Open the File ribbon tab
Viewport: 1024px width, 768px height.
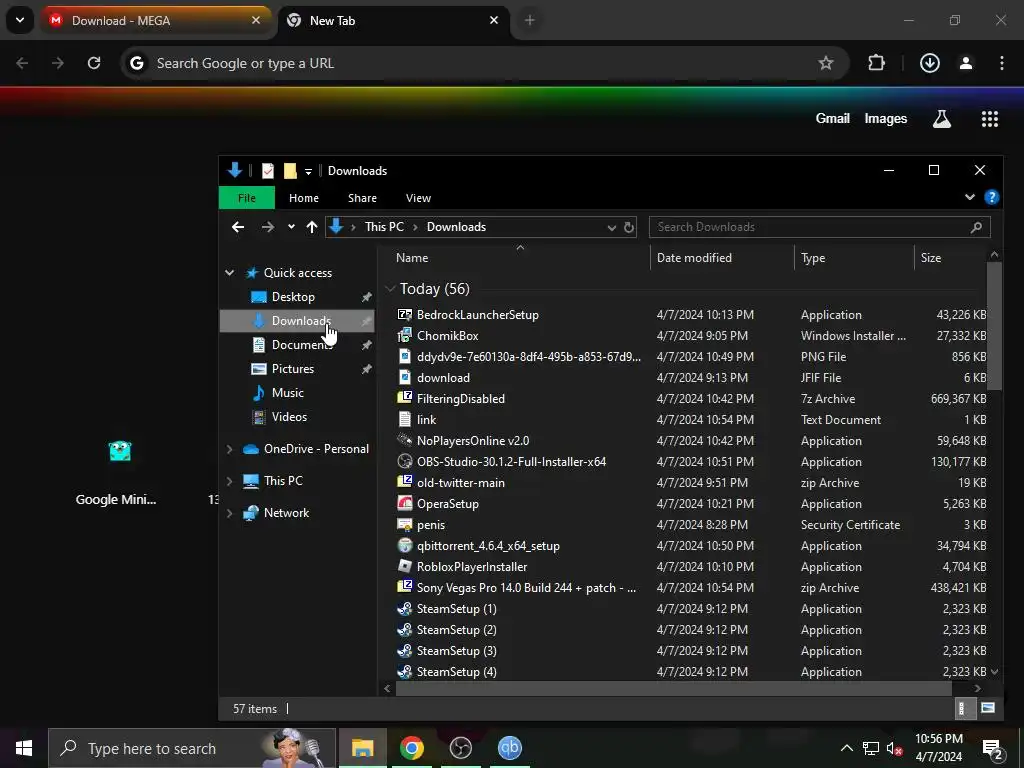point(247,198)
